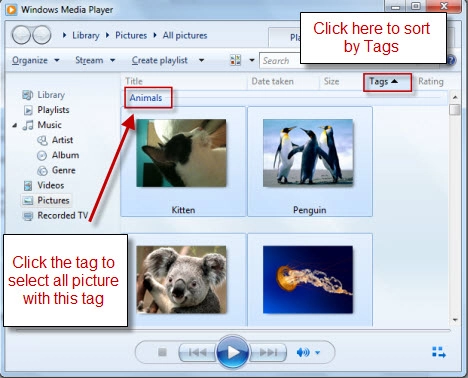Click the Penguin title label

[310, 210]
